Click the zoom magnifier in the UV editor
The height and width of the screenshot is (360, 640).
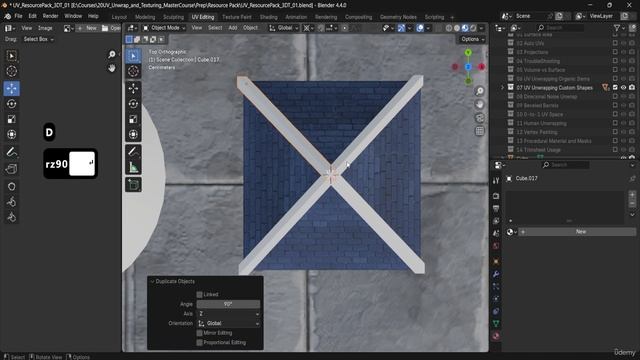112,54
